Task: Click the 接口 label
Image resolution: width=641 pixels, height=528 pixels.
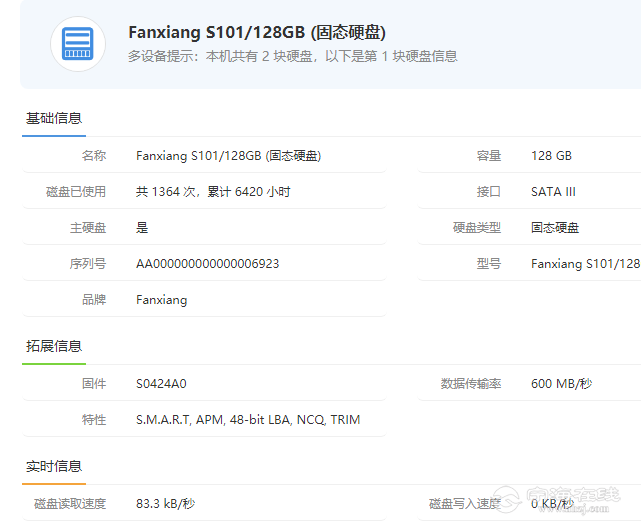Action: click(x=489, y=192)
